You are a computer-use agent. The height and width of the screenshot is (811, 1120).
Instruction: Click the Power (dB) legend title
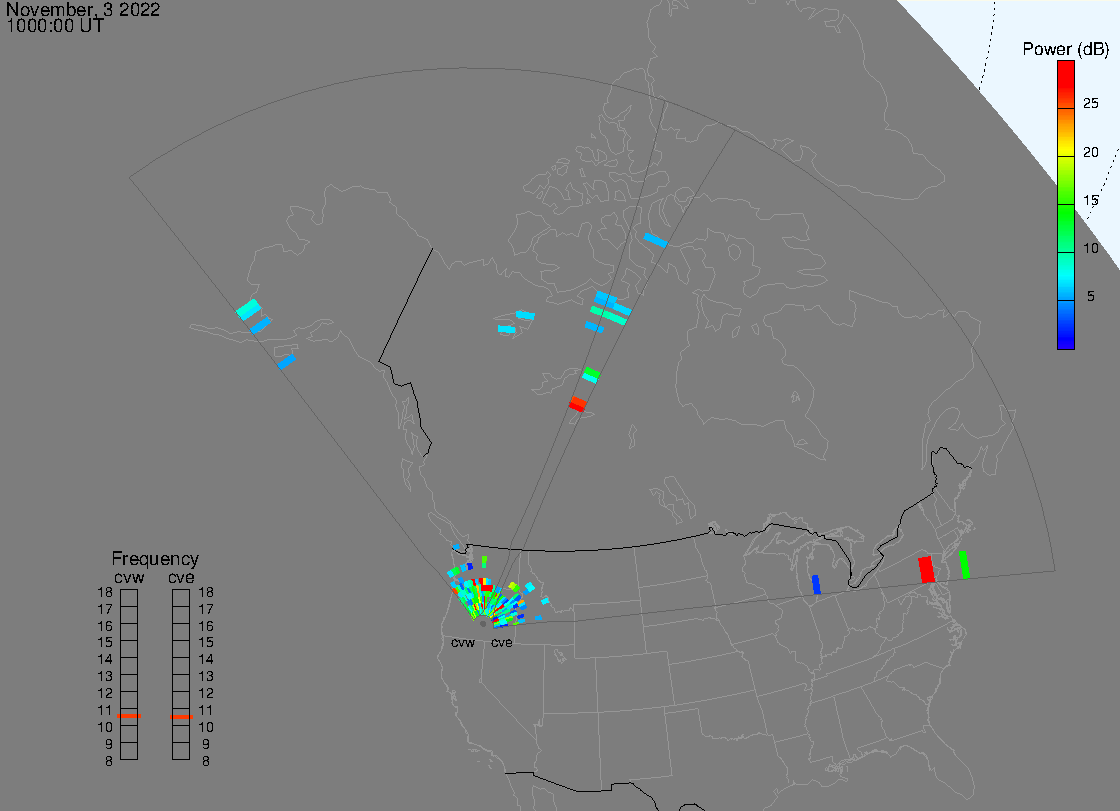pos(1064,49)
